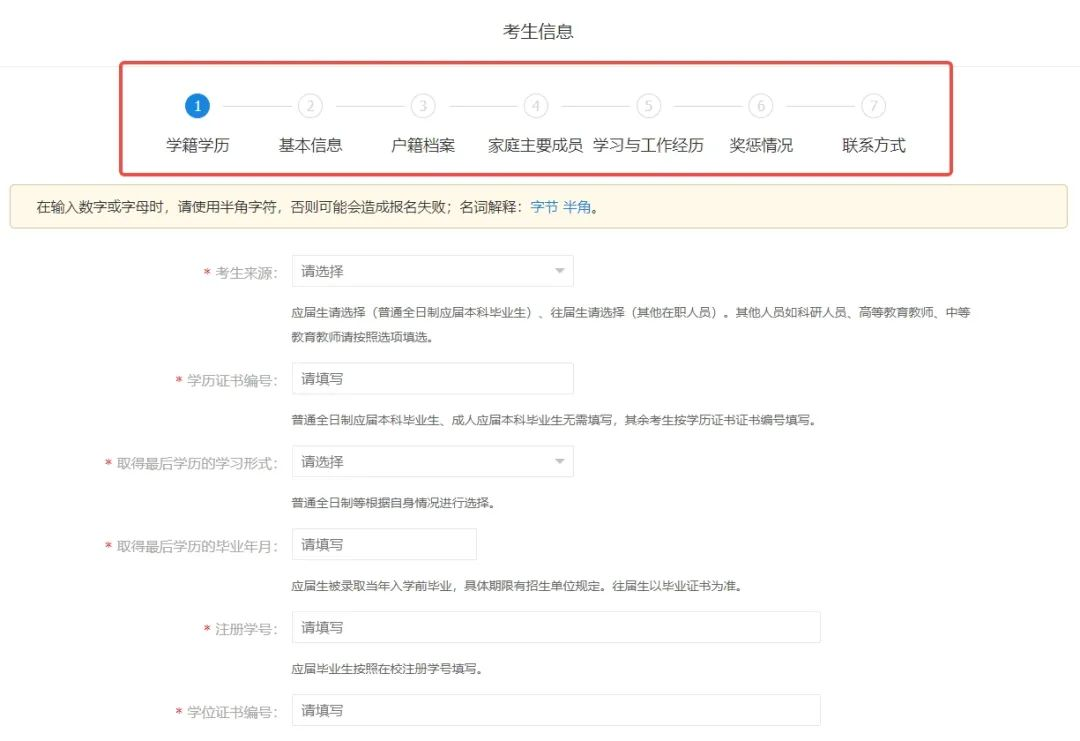The height and width of the screenshot is (741, 1080).
Task: Click the 学位证书编号 field label
Action: (x=231, y=711)
